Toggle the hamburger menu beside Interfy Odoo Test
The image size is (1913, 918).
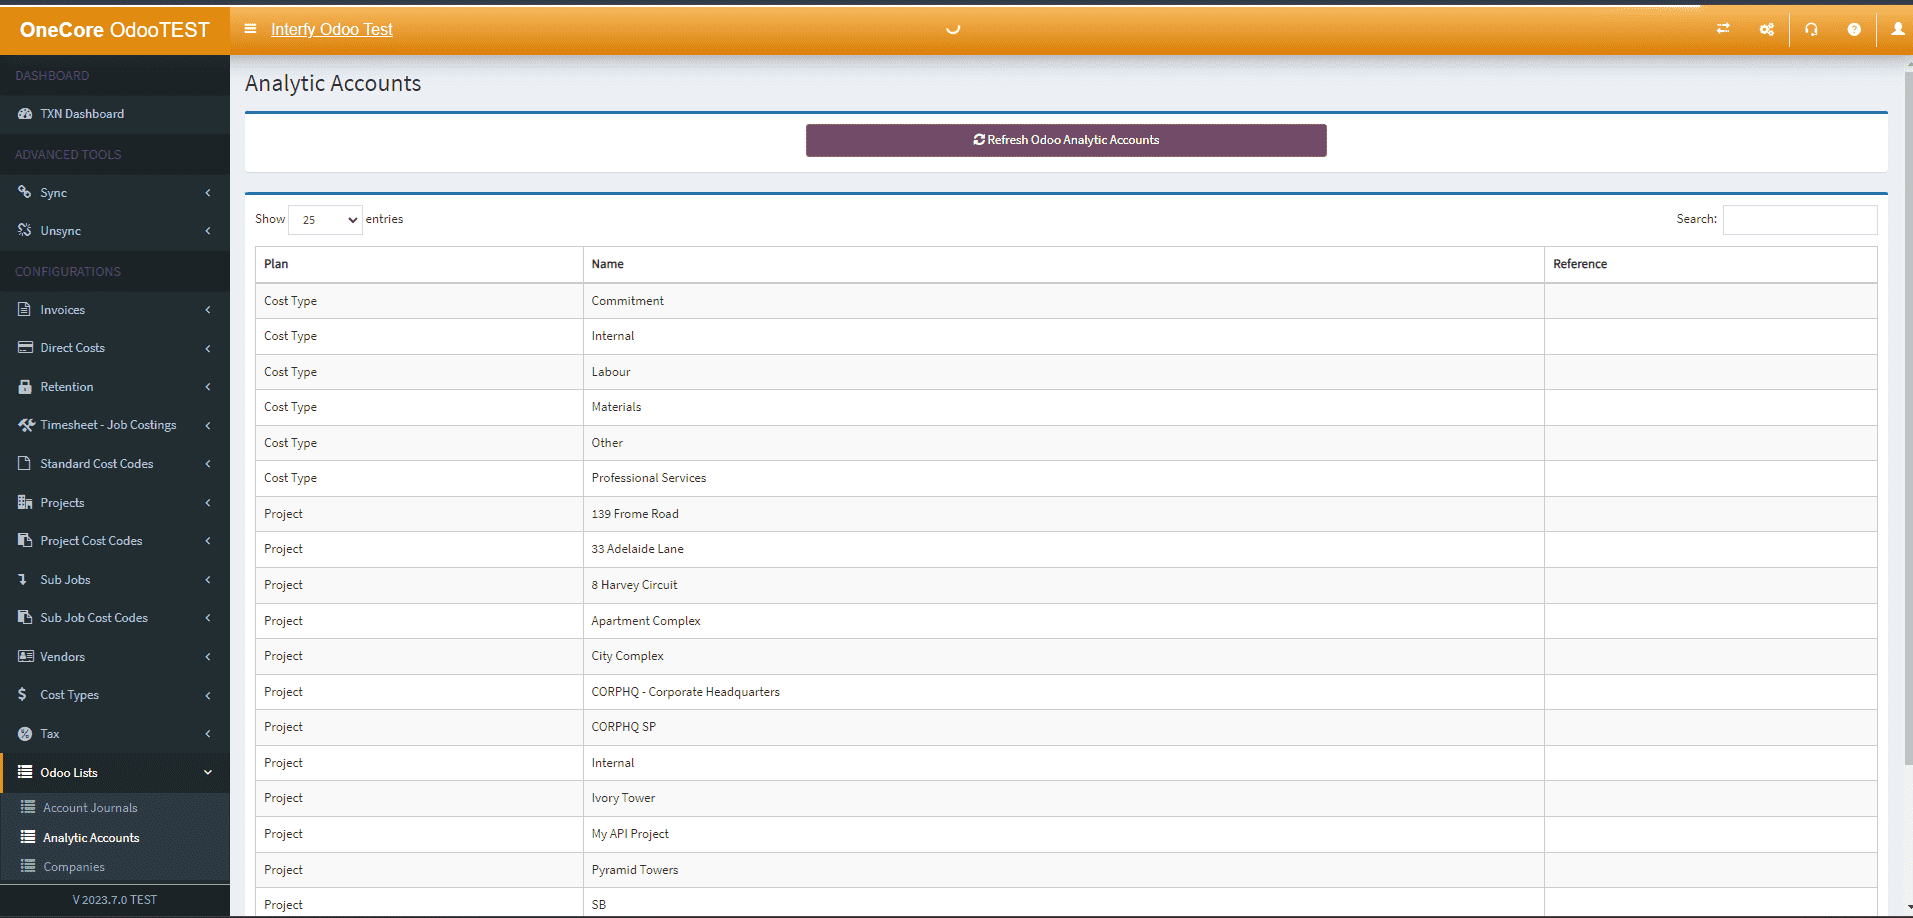coord(249,29)
